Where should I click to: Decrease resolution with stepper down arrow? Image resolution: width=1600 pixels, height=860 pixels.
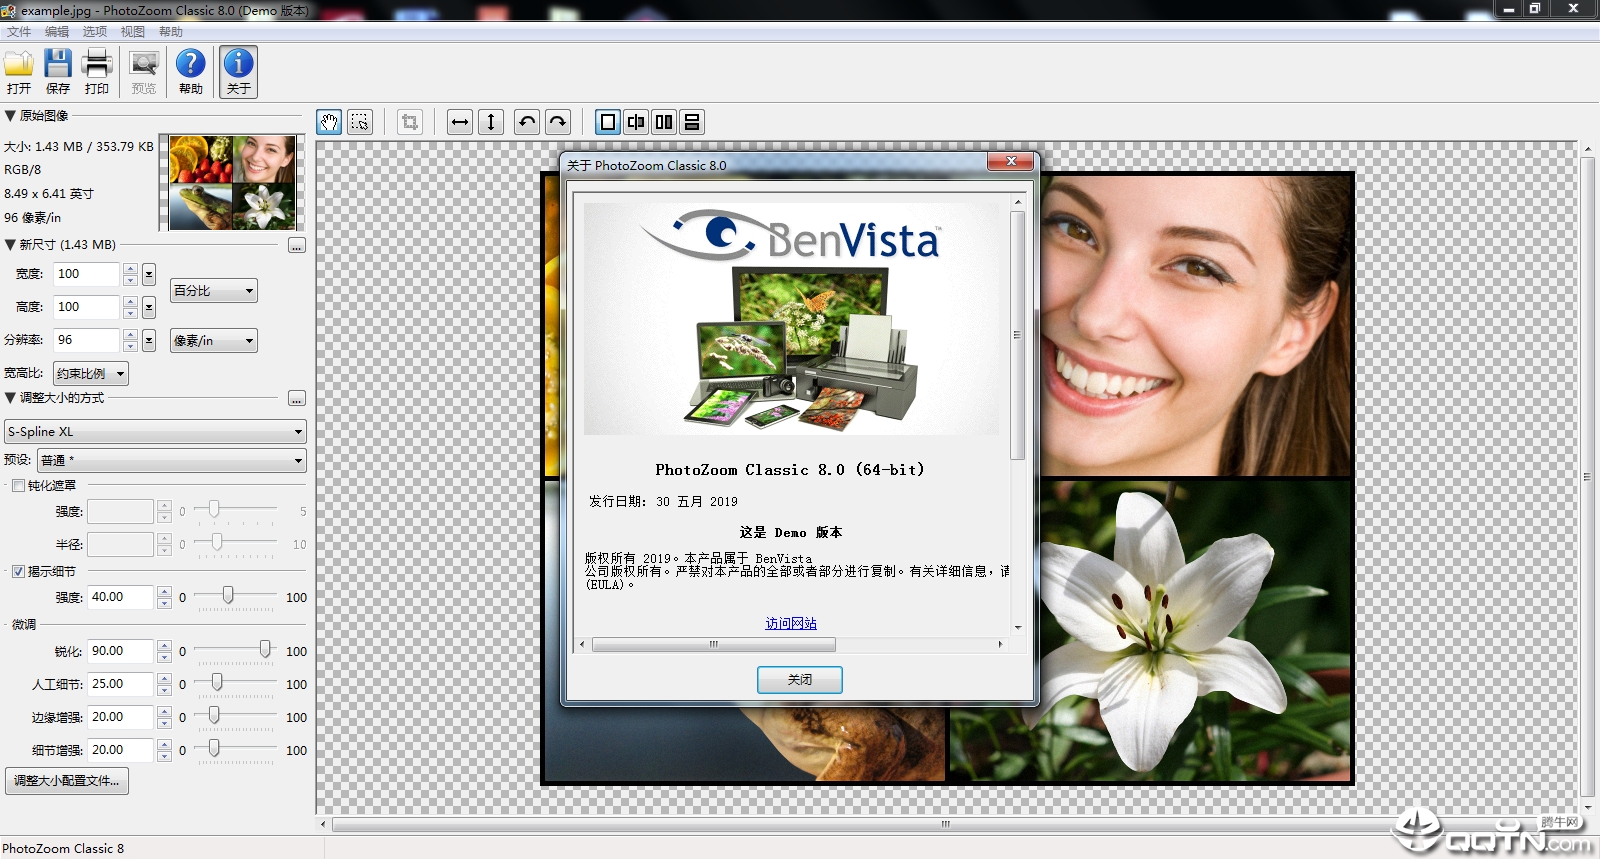(130, 346)
